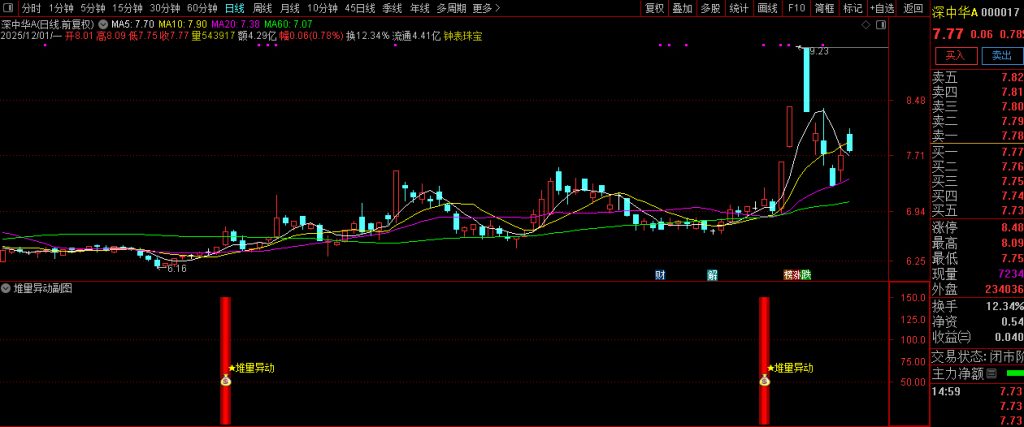Viewport: 1024px width, 427px height.
Task: Open the 主力净额 list icon
Action: (991, 373)
